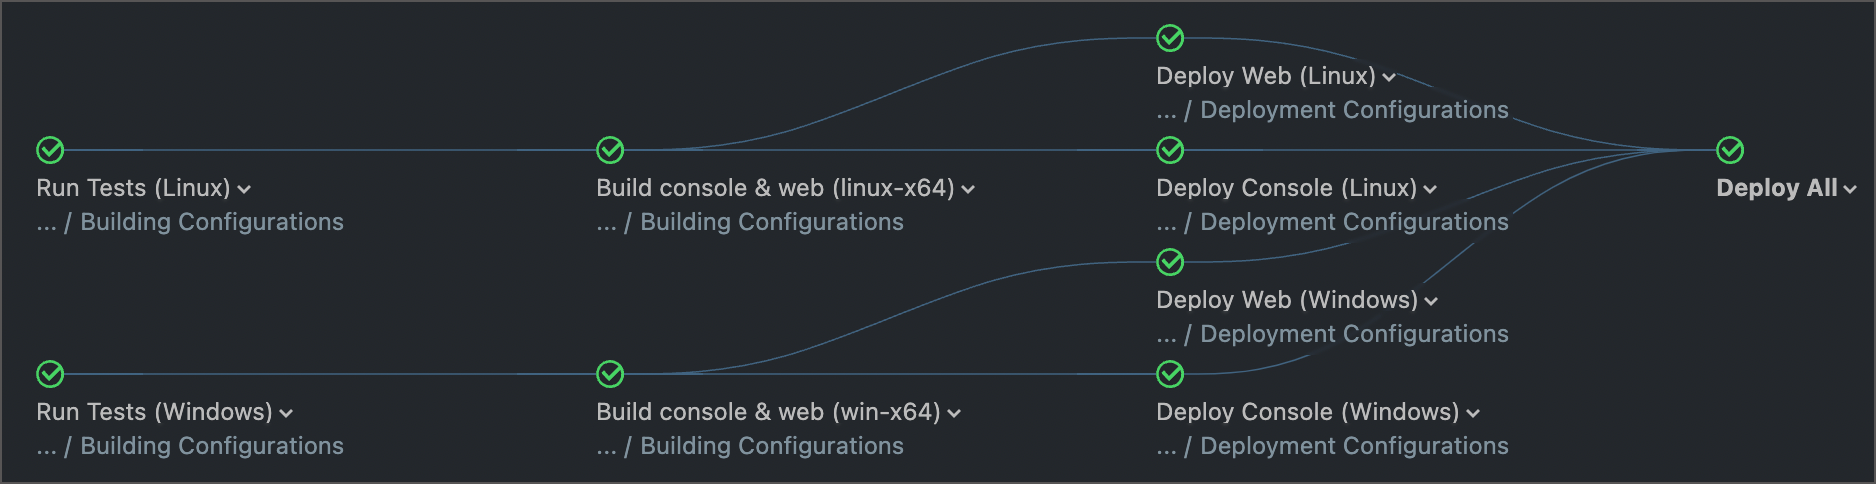Expand the Run Tests (Linux) chevron
Viewport: 1876px width, 484px height.
click(245, 189)
